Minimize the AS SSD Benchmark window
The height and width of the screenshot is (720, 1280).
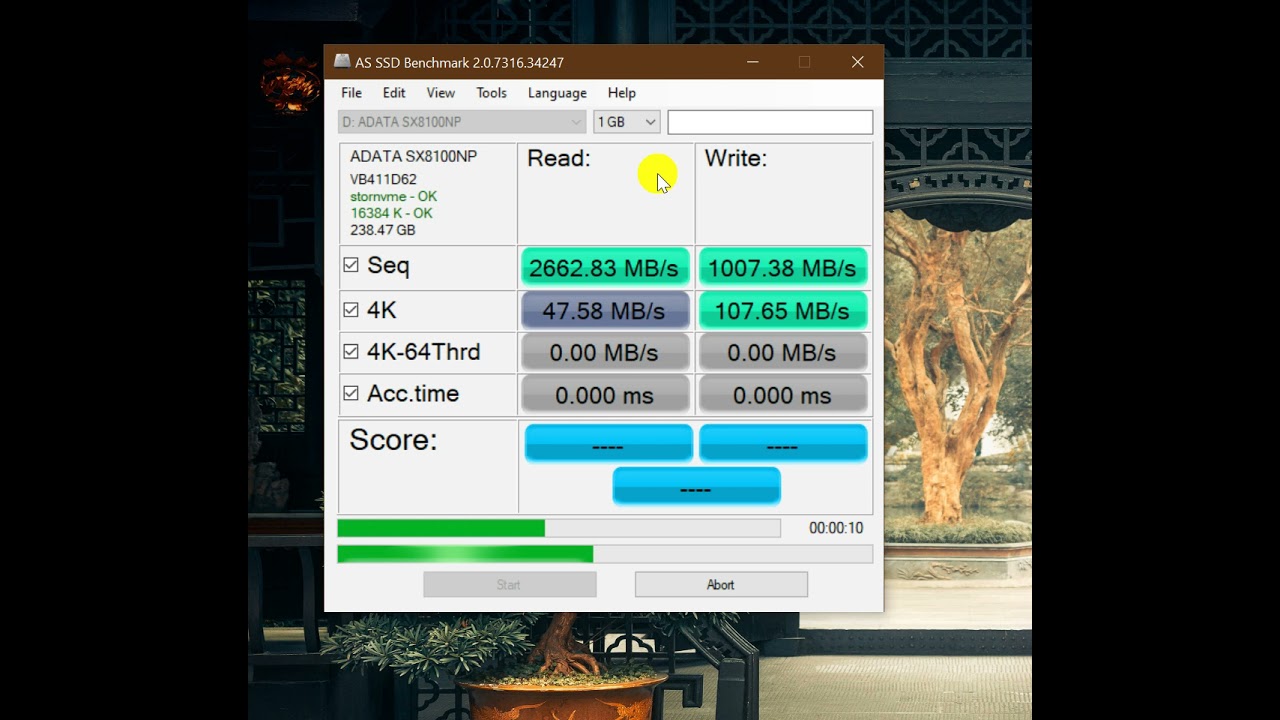tap(753, 62)
